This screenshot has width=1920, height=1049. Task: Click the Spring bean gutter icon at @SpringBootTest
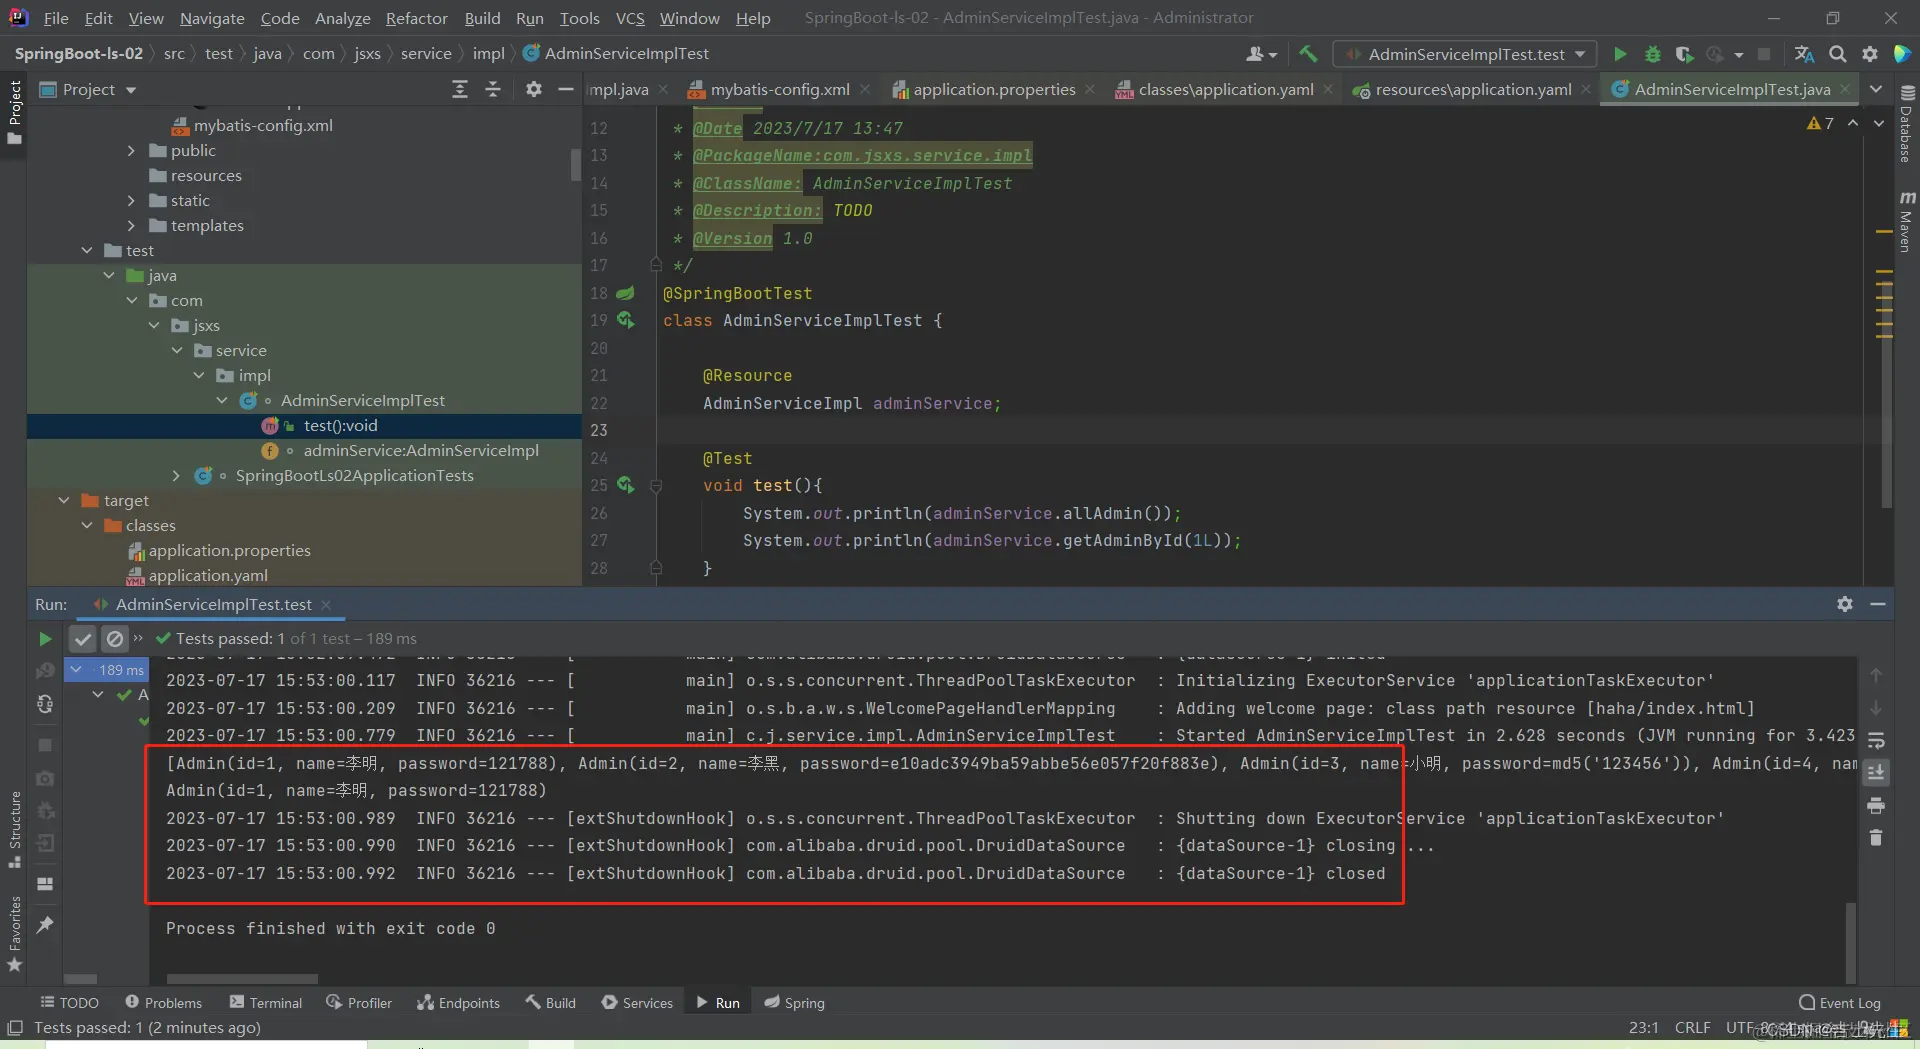coord(625,293)
